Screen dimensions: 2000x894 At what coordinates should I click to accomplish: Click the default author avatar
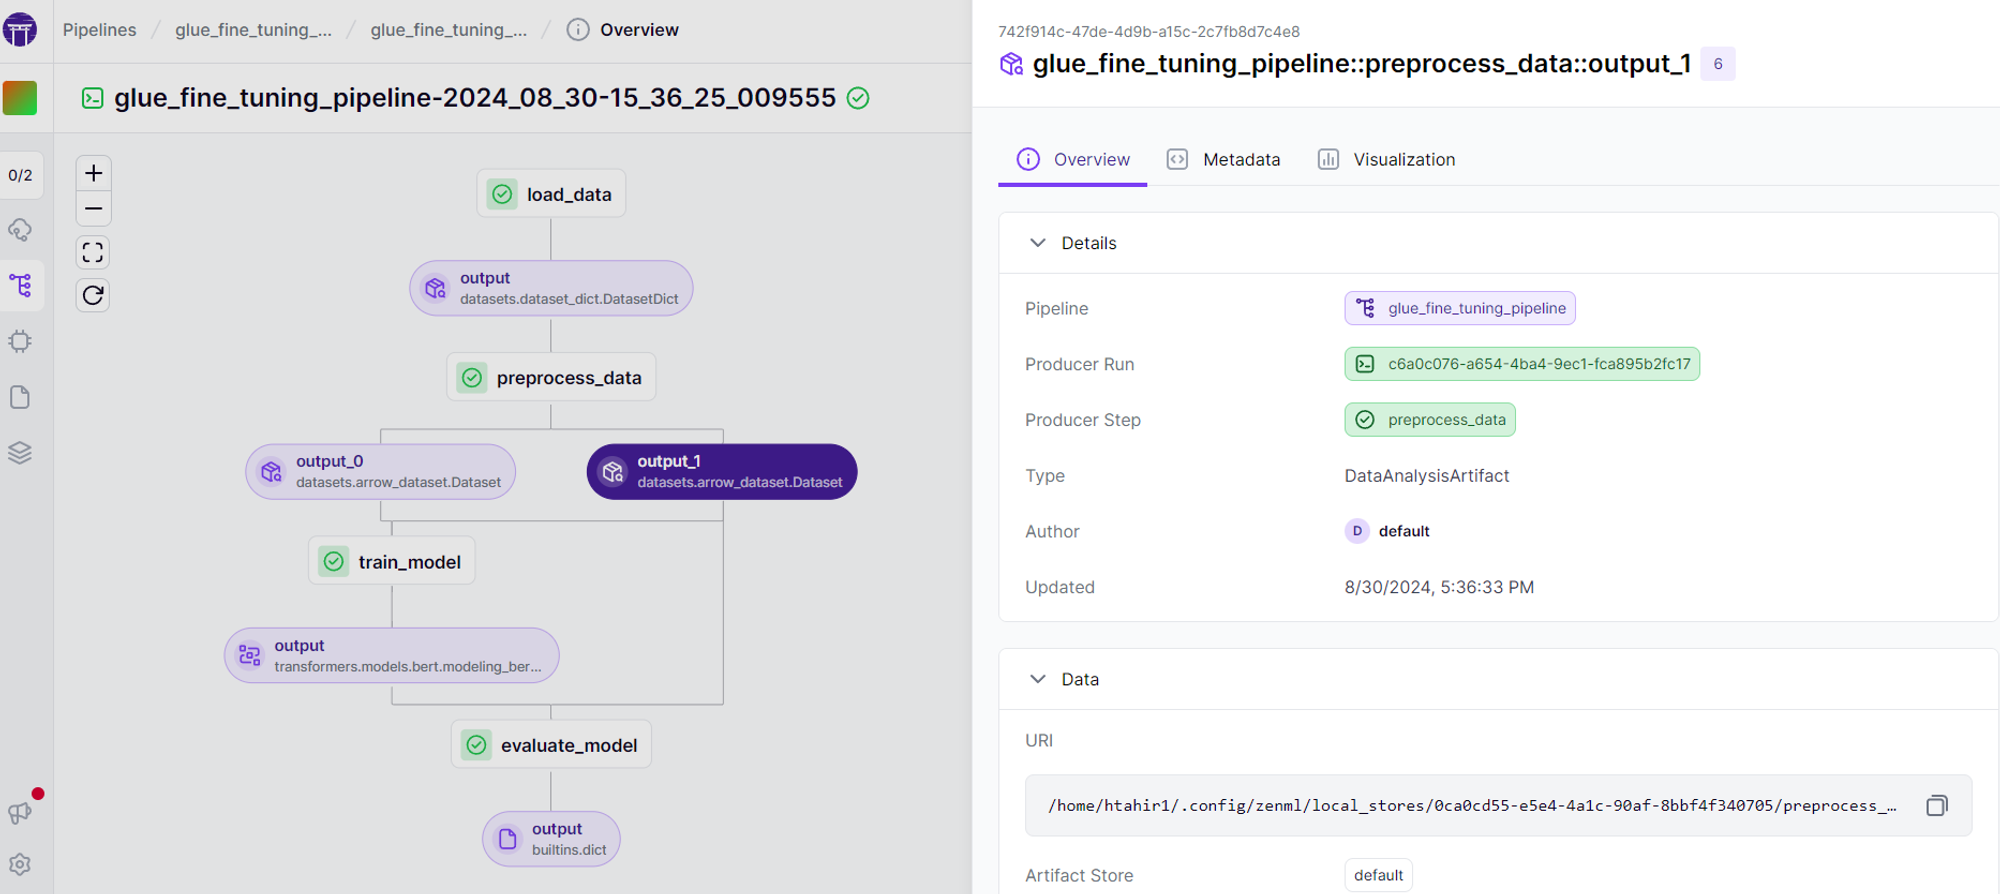(x=1357, y=531)
